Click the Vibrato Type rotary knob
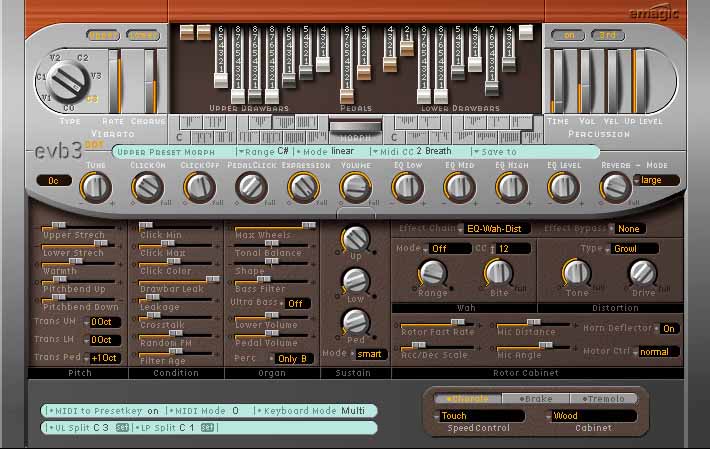The width and height of the screenshot is (710, 449). (x=68, y=82)
